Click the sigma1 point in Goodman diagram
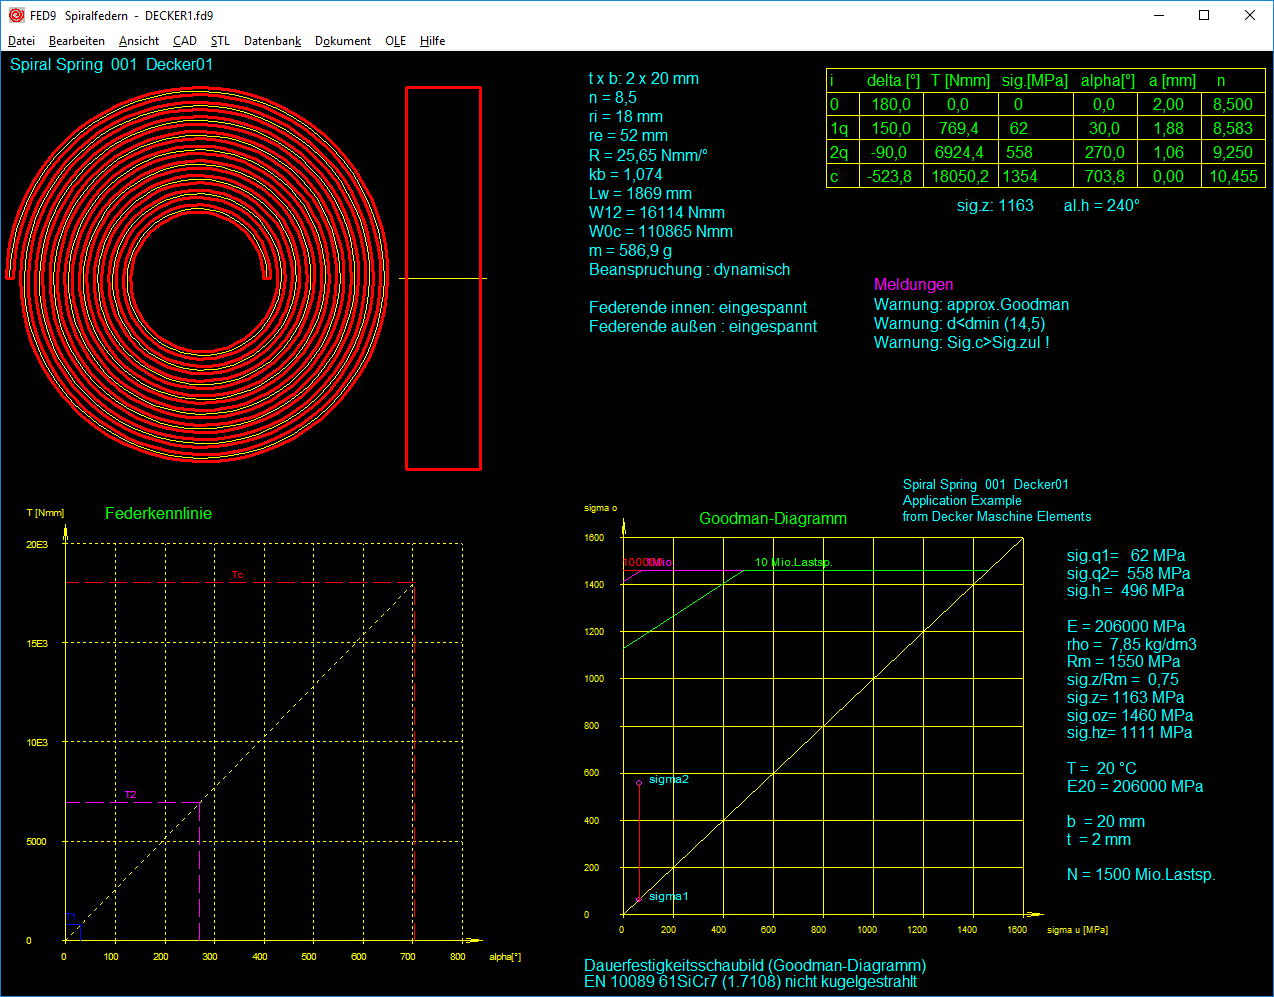Screen dimensions: 1274x997 coord(639,899)
